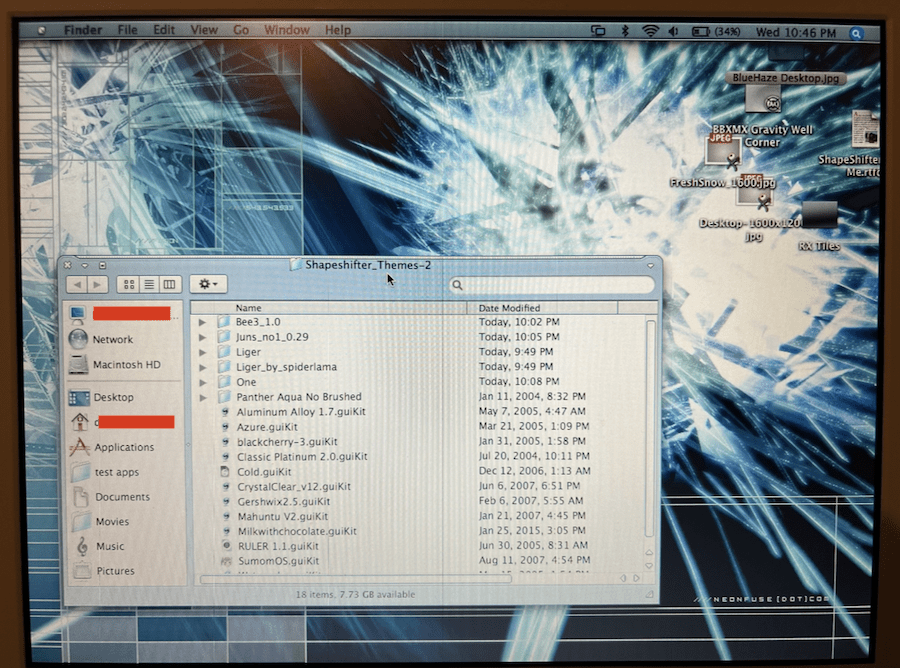Switch Finder to column view
This screenshot has width=900, height=668.
[169, 284]
